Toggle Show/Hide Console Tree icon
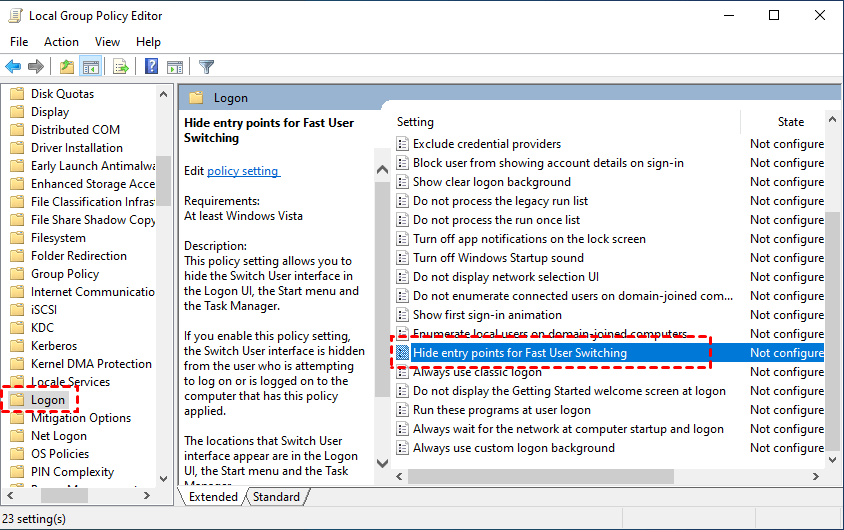Viewport: 844px width, 530px height. coord(90,67)
